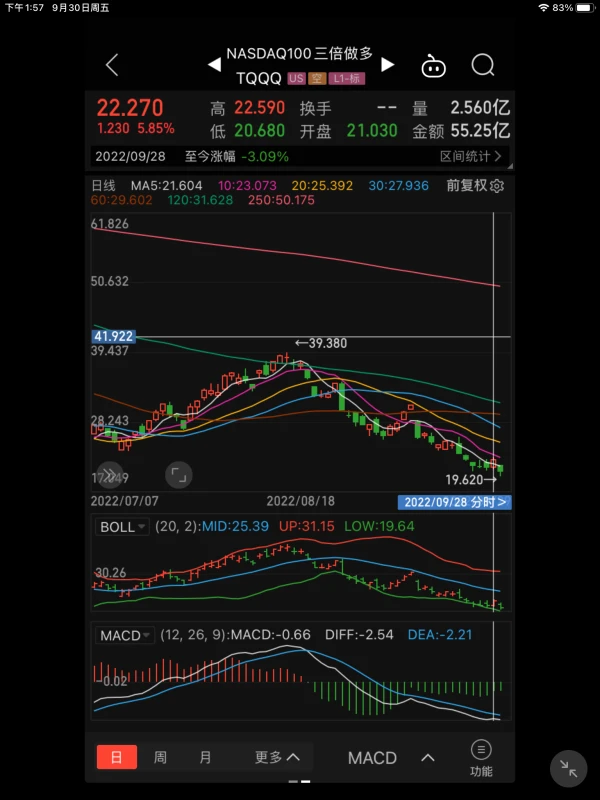
Task: Tap the 2022/07/07 date axis label
Action: (x=124, y=501)
